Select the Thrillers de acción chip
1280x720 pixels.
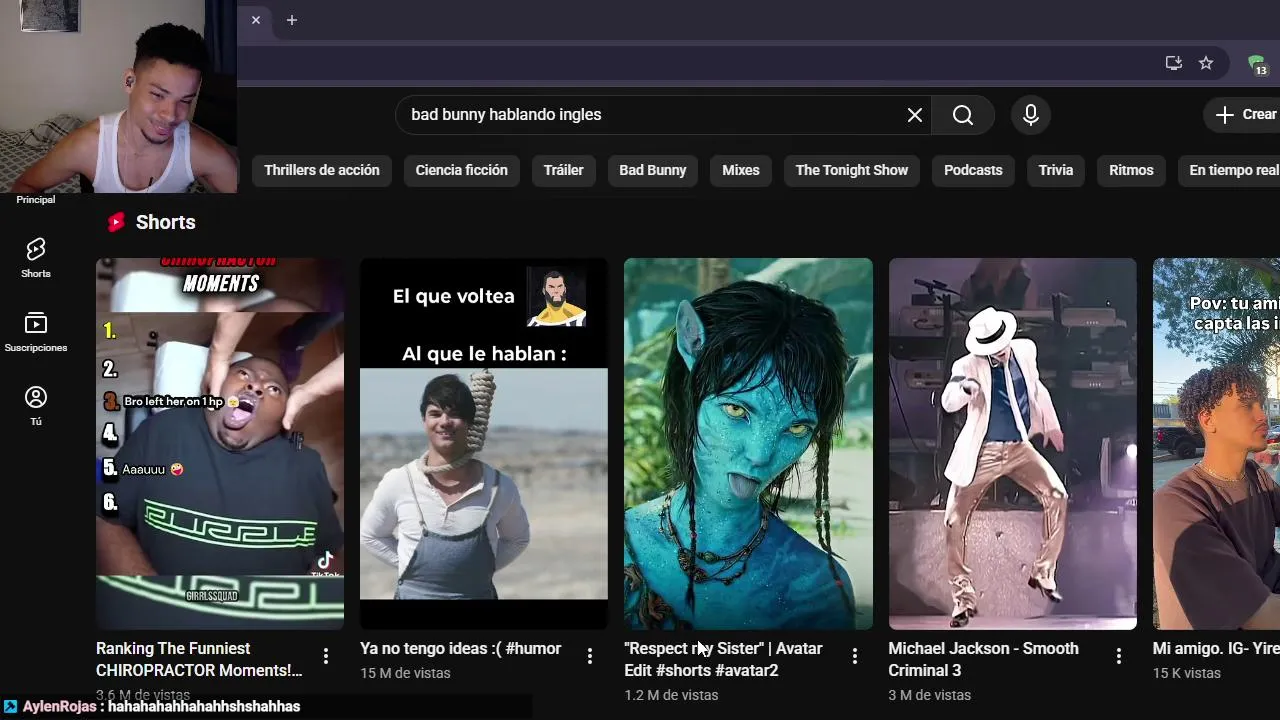pyautogui.click(x=322, y=170)
